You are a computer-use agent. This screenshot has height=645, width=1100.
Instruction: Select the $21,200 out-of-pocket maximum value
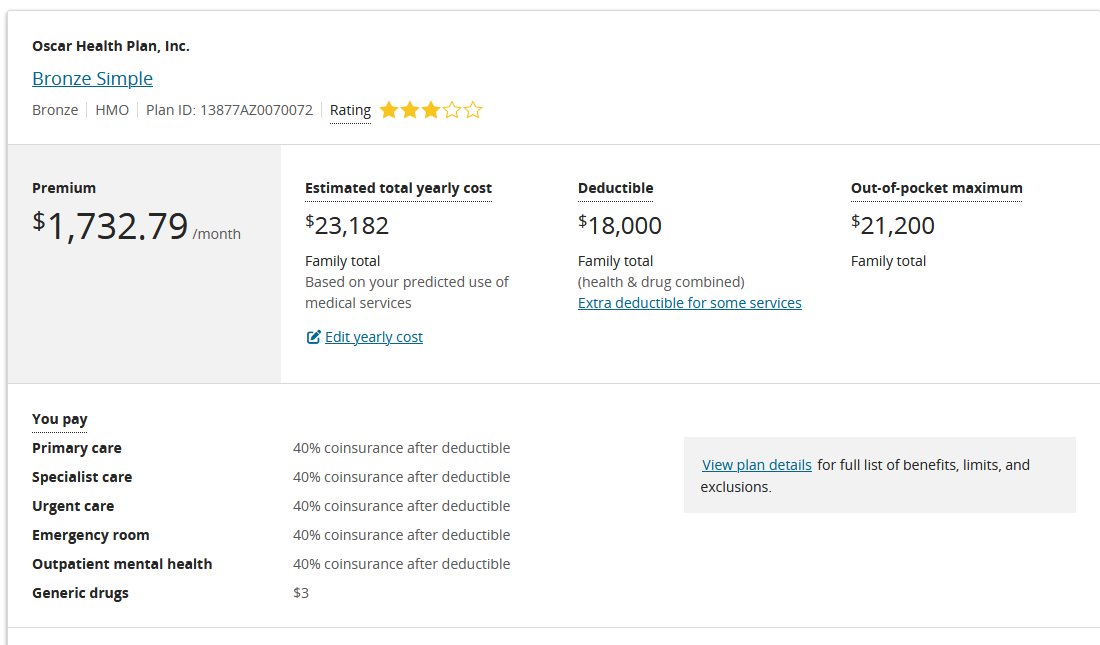892,225
